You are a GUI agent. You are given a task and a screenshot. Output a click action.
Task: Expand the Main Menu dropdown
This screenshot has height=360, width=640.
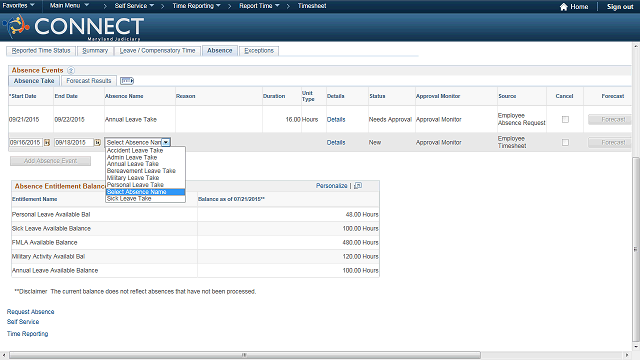click(x=69, y=6)
